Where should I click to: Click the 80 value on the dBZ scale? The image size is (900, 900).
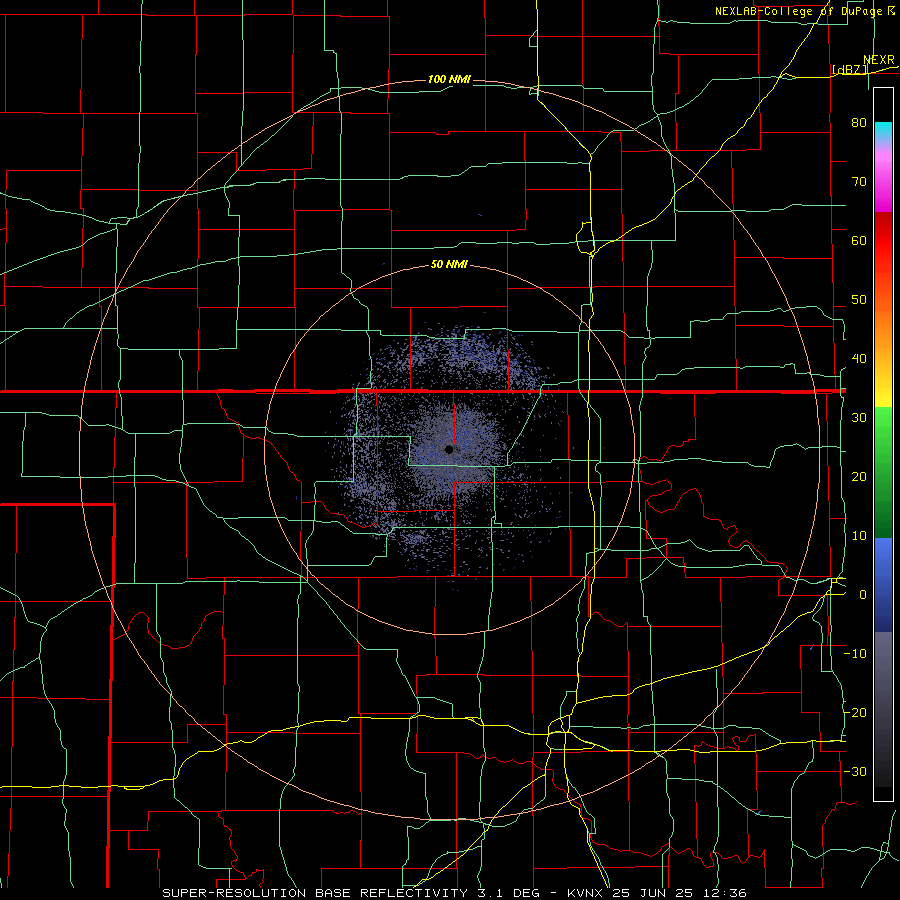pyautogui.click(x=859, y=123)
